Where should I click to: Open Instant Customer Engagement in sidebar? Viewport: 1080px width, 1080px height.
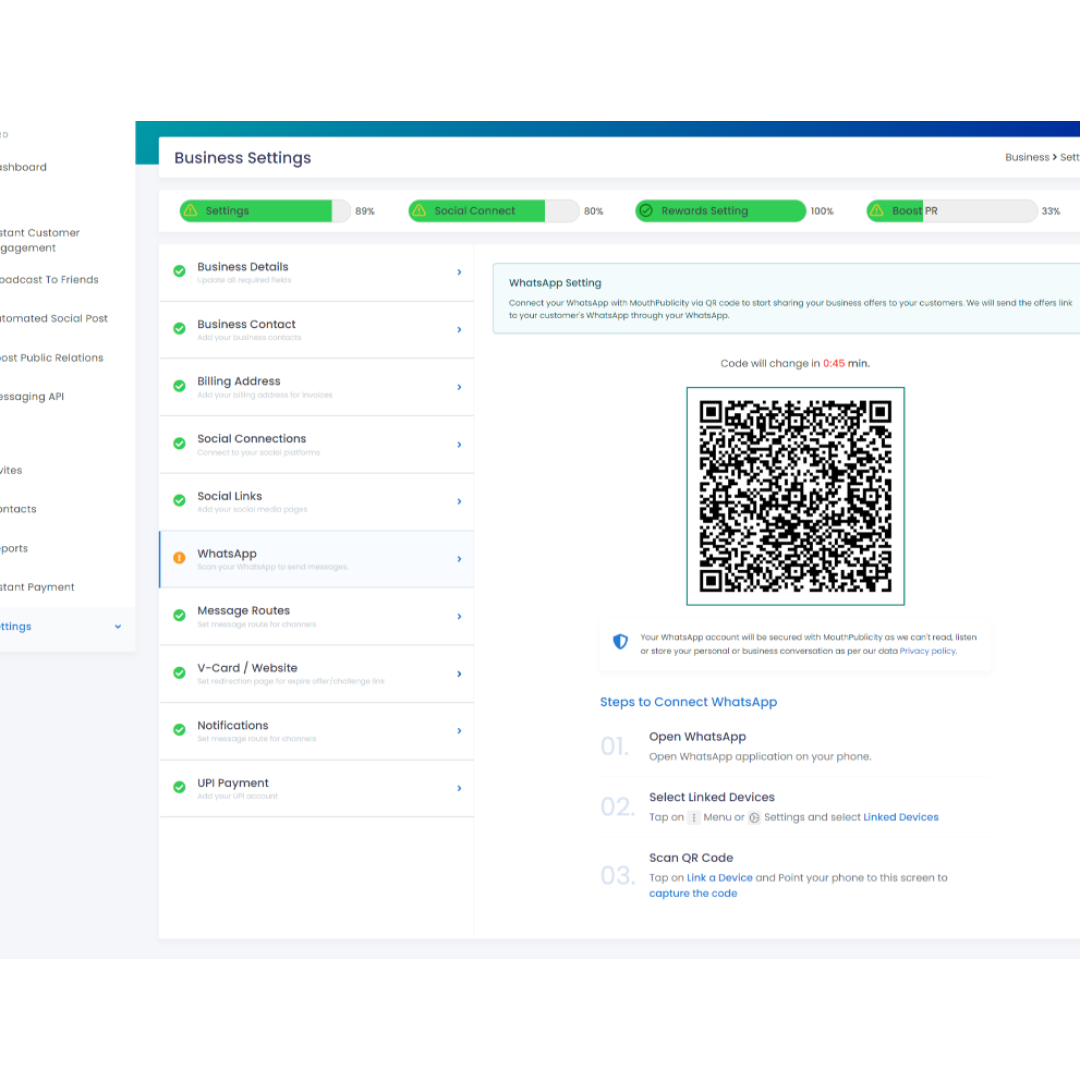(x=40, y=240)
